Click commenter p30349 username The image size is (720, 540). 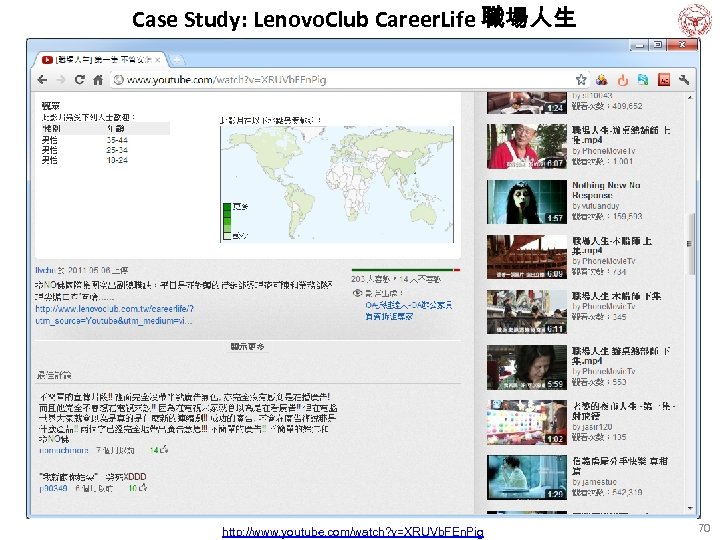[x=53, y=488]
